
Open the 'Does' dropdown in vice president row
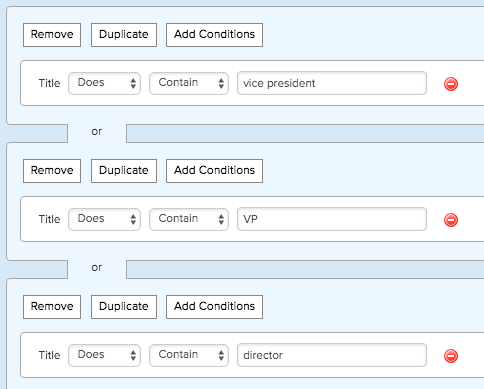104,83
